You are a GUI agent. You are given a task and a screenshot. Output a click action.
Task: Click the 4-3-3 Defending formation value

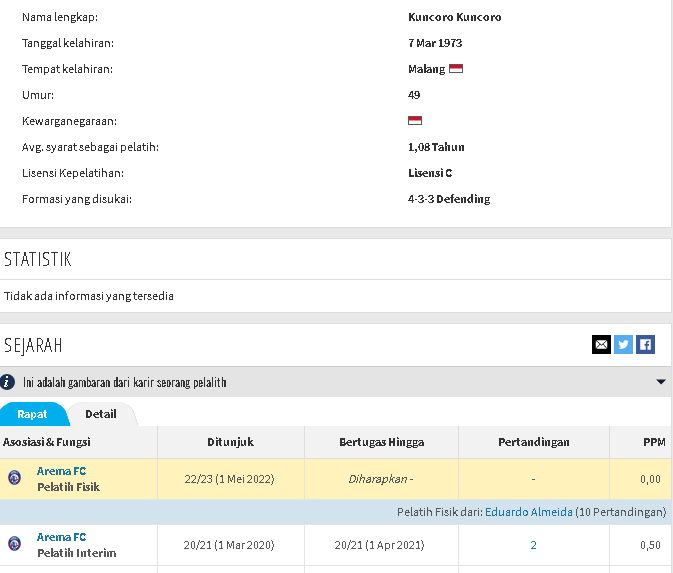(449, 199)
